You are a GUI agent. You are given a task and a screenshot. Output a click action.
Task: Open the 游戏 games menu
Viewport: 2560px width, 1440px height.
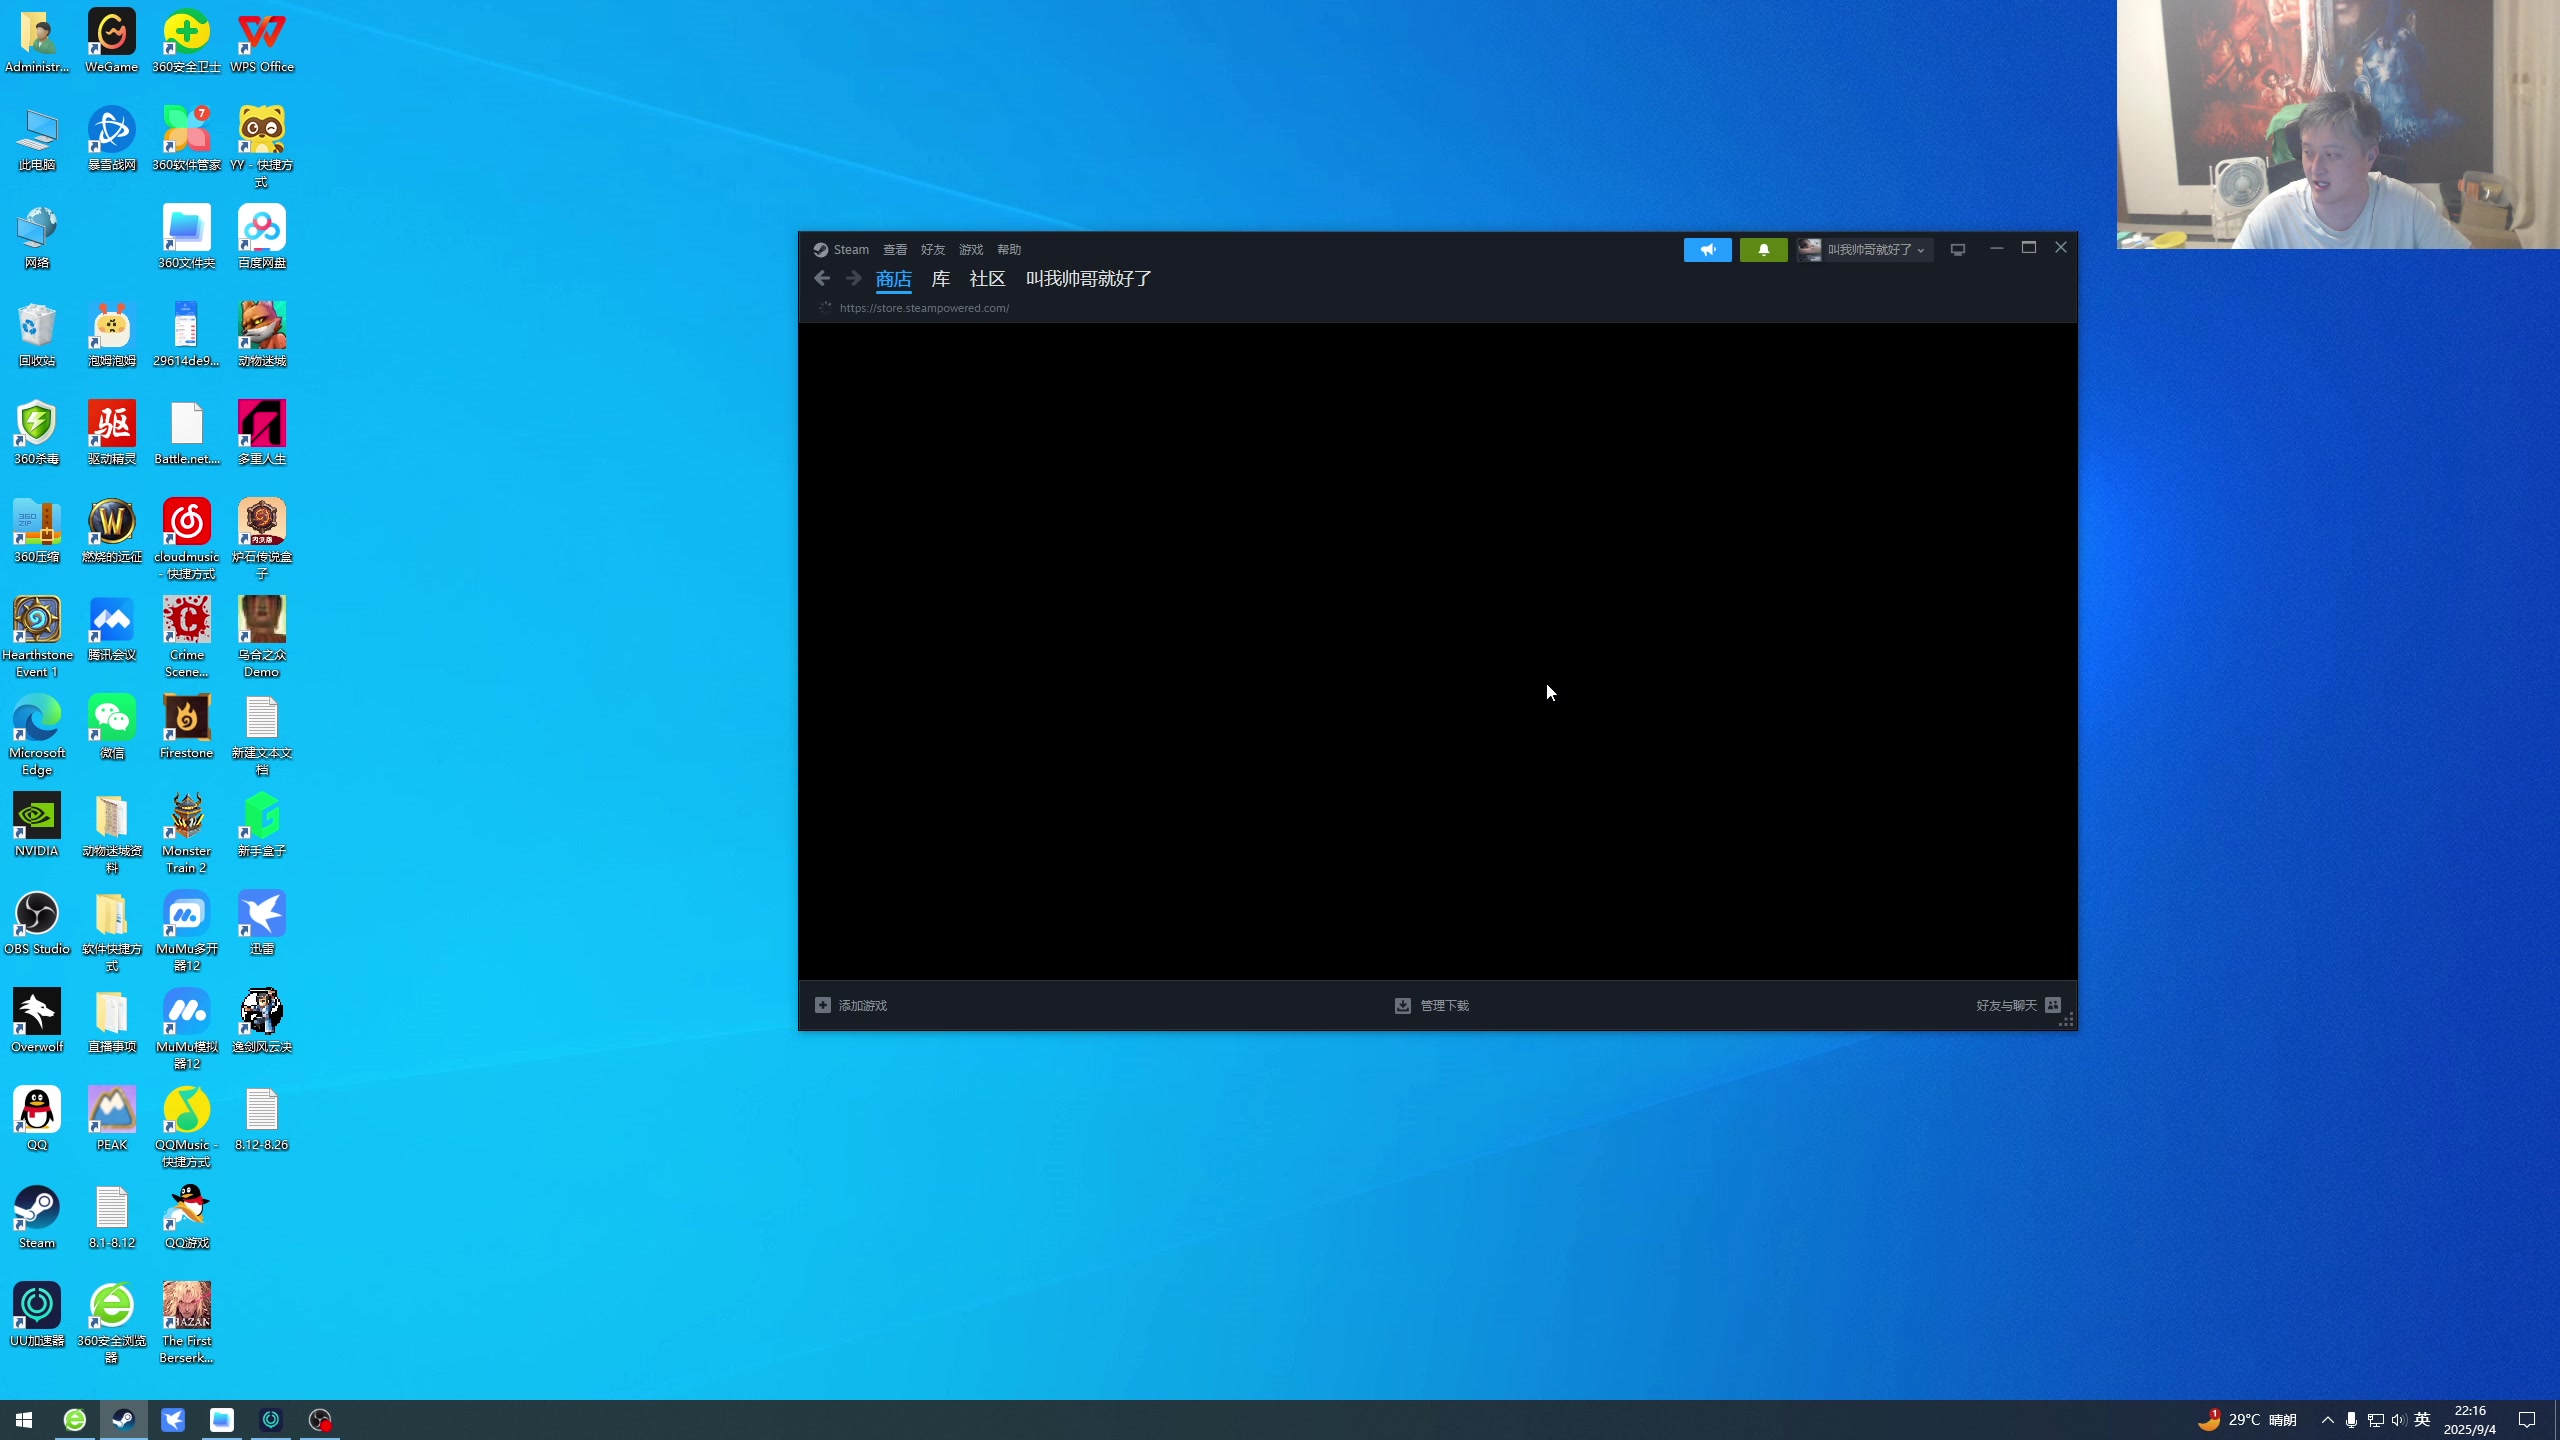click(x=971, y=250)
